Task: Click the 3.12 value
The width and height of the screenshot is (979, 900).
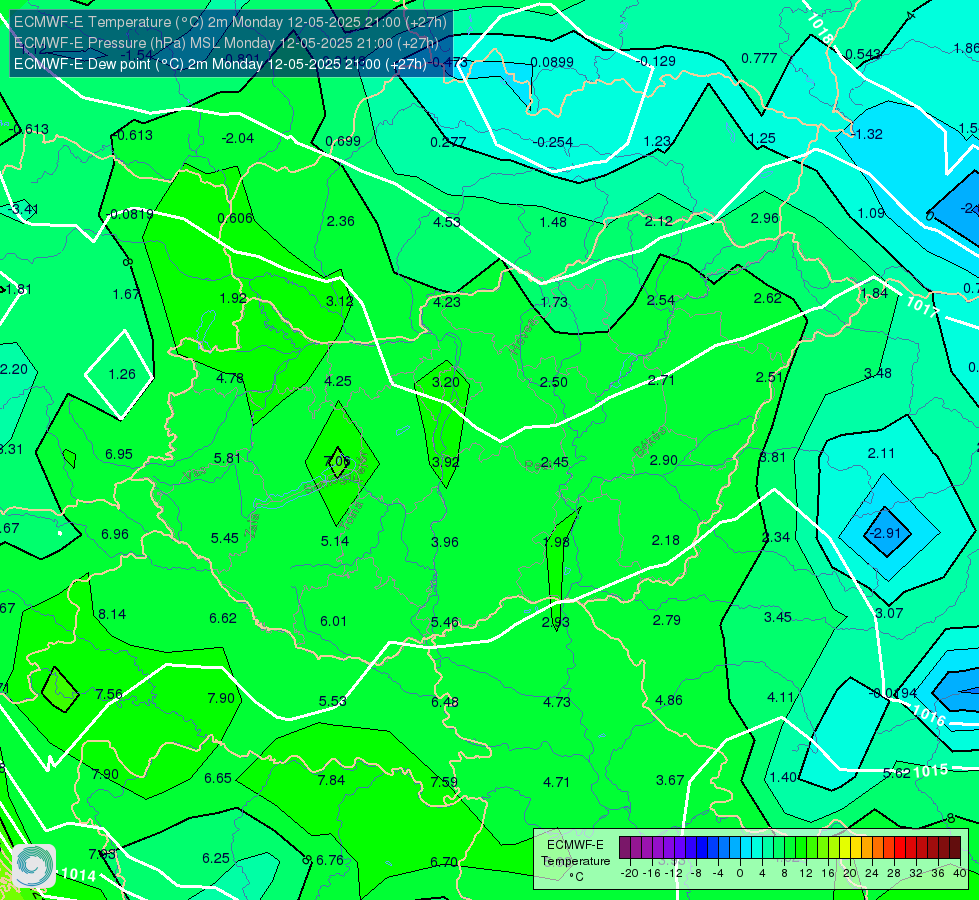Action: [340, 301]
